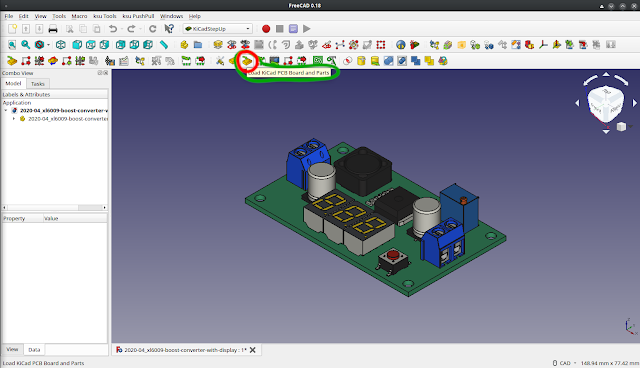Open the ksu PushPull menu
The height and width of the screenshot is (368, 640).
[138, 16]
